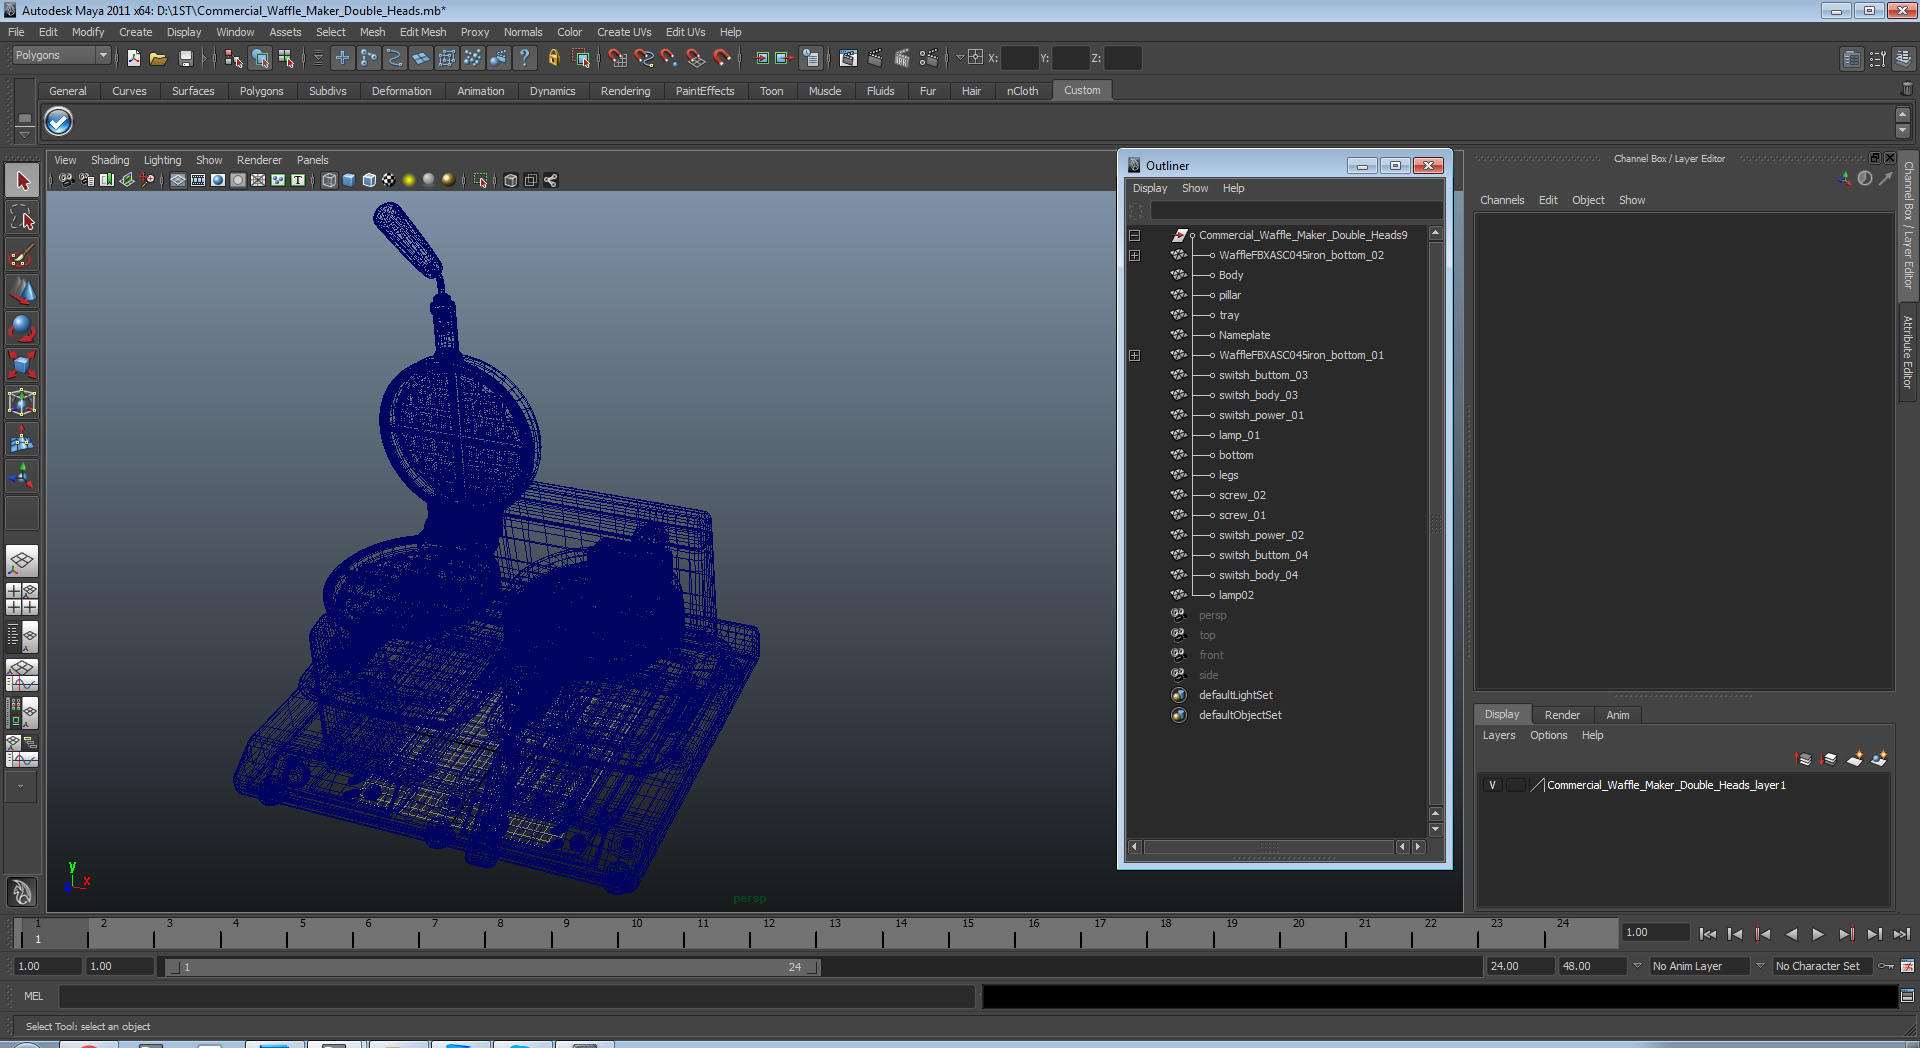
Task: Toggle snap to view planes magnet
Action: (x=696, y=58)
